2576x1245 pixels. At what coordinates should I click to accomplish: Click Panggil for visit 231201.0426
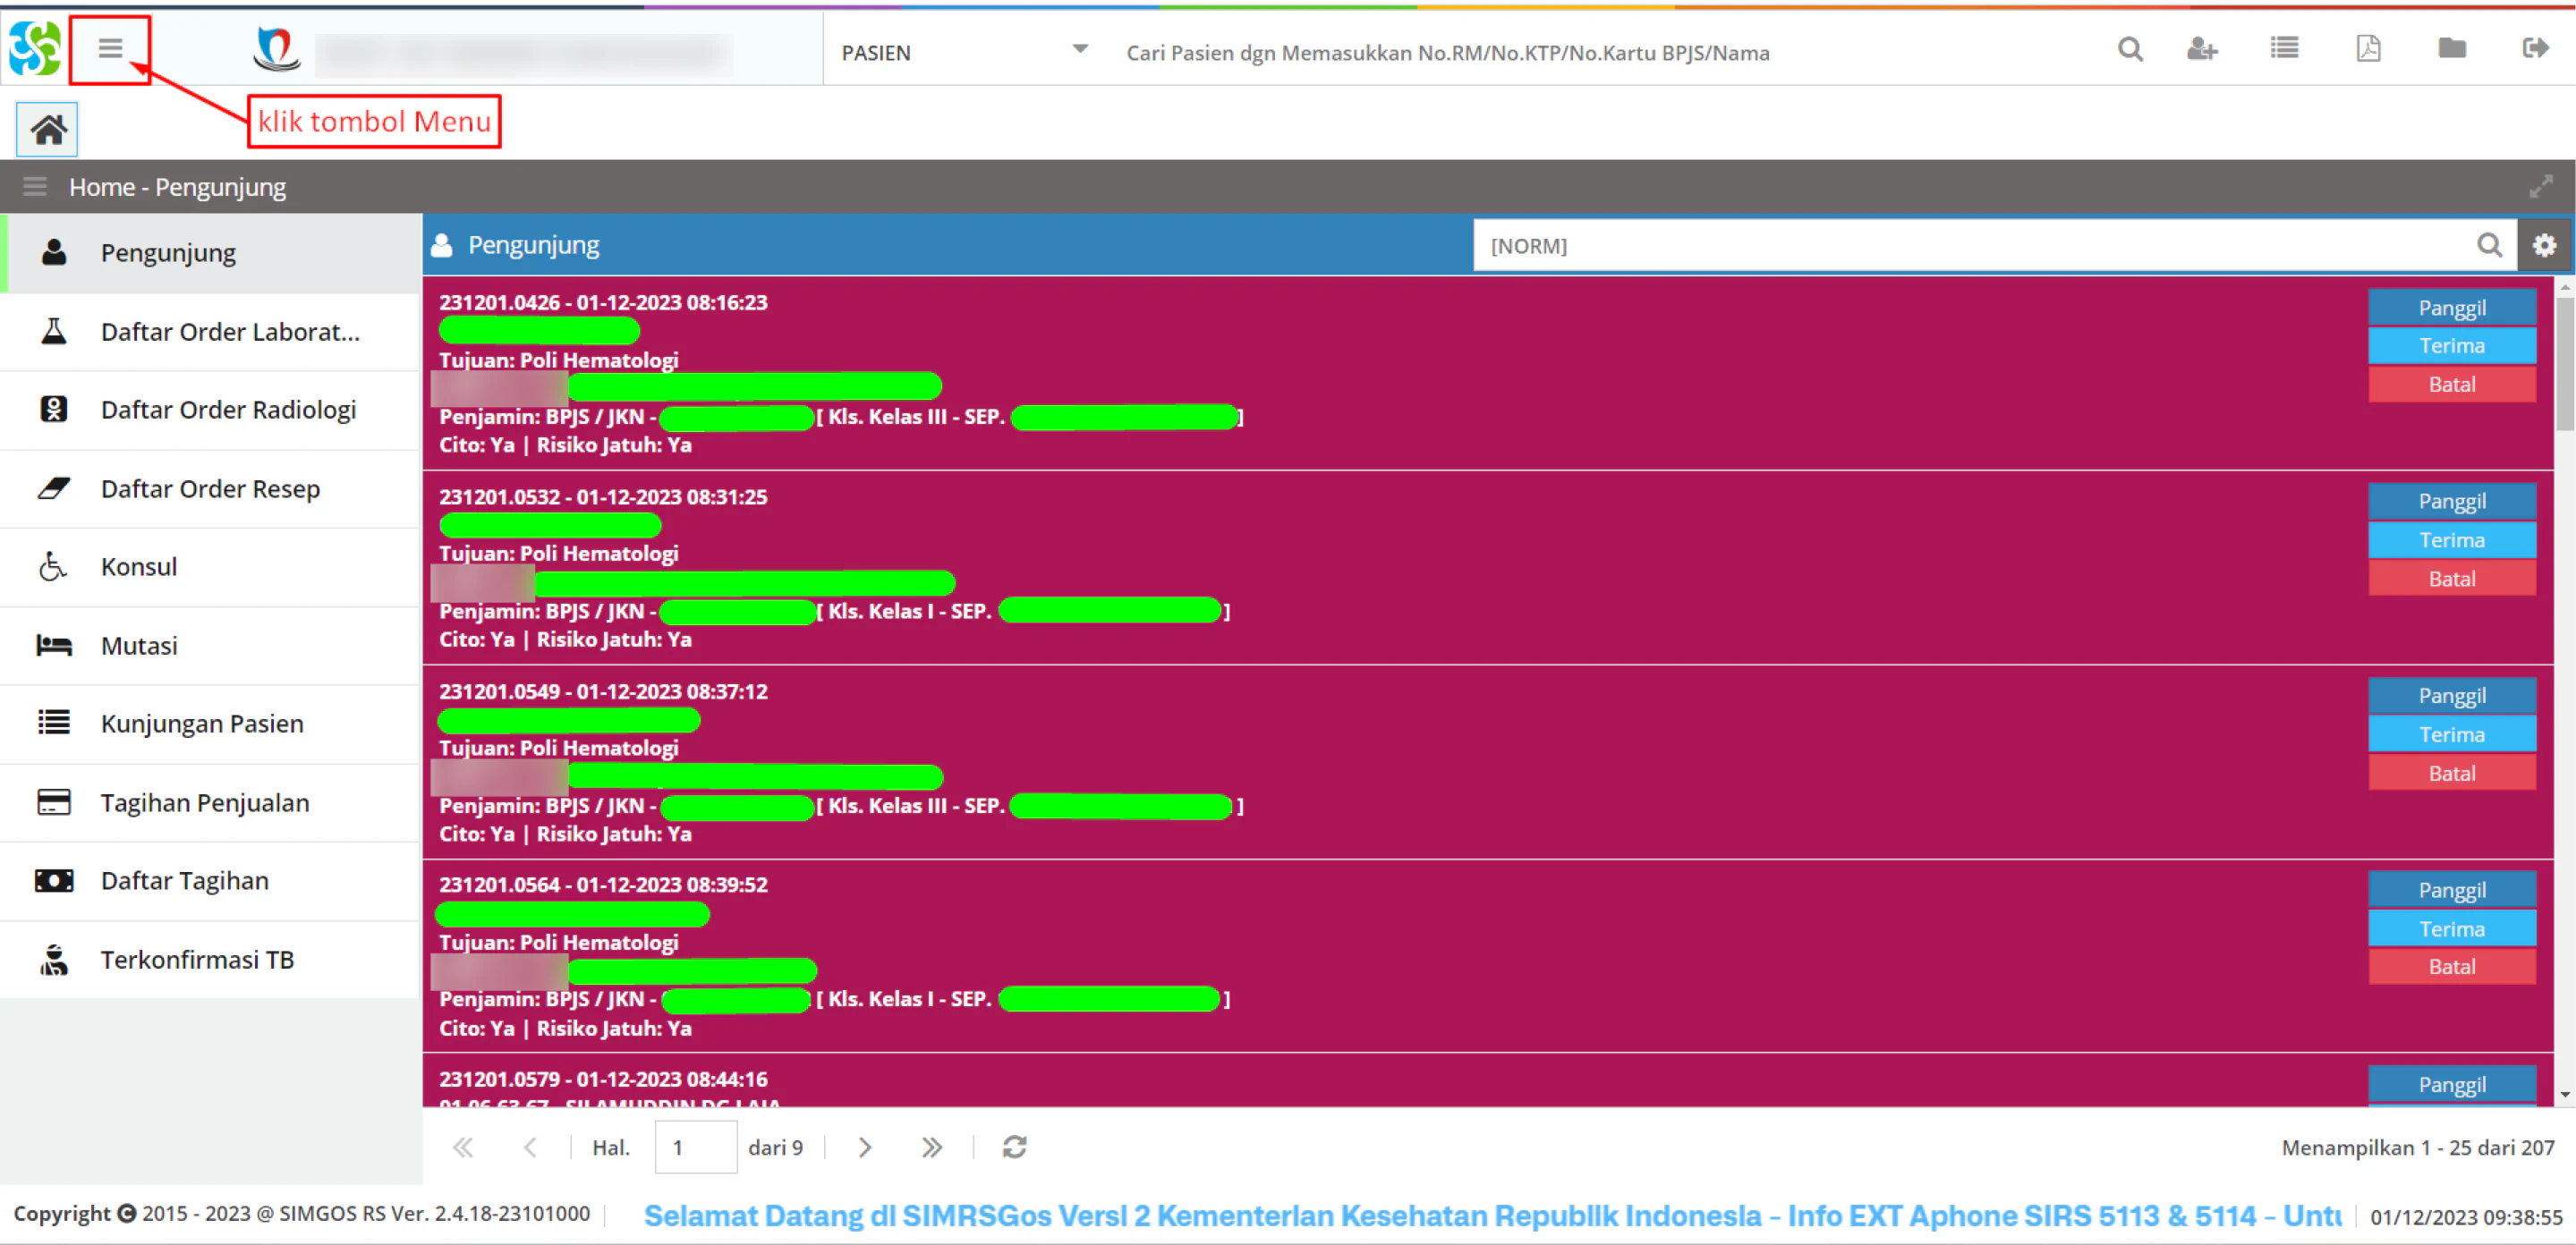(x=2451, y=307)
